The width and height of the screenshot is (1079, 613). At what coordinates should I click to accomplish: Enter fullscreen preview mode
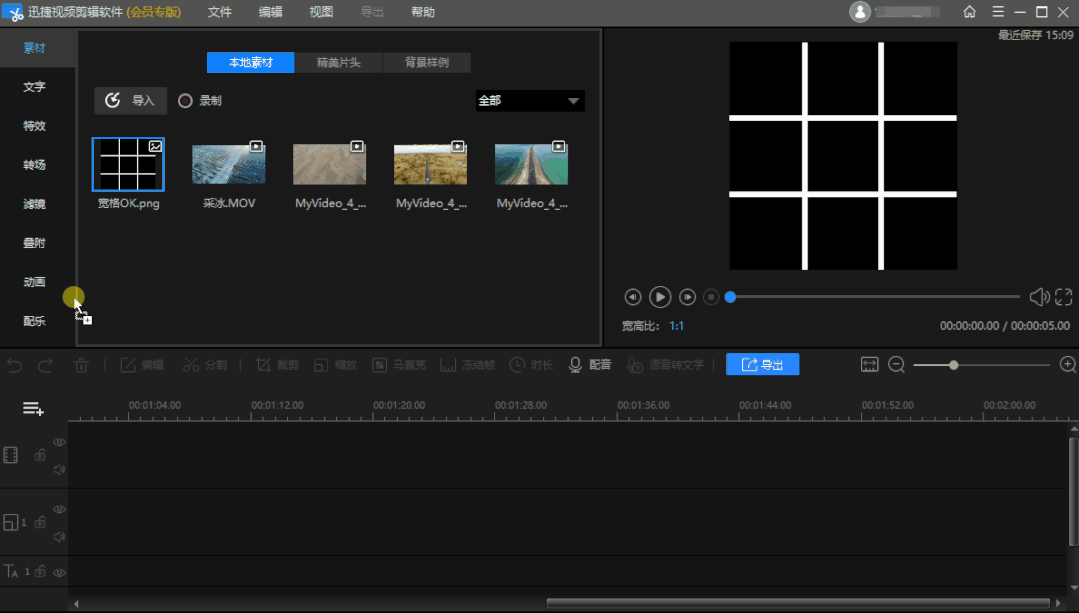pyautogui.click(x=1063, y=297)
